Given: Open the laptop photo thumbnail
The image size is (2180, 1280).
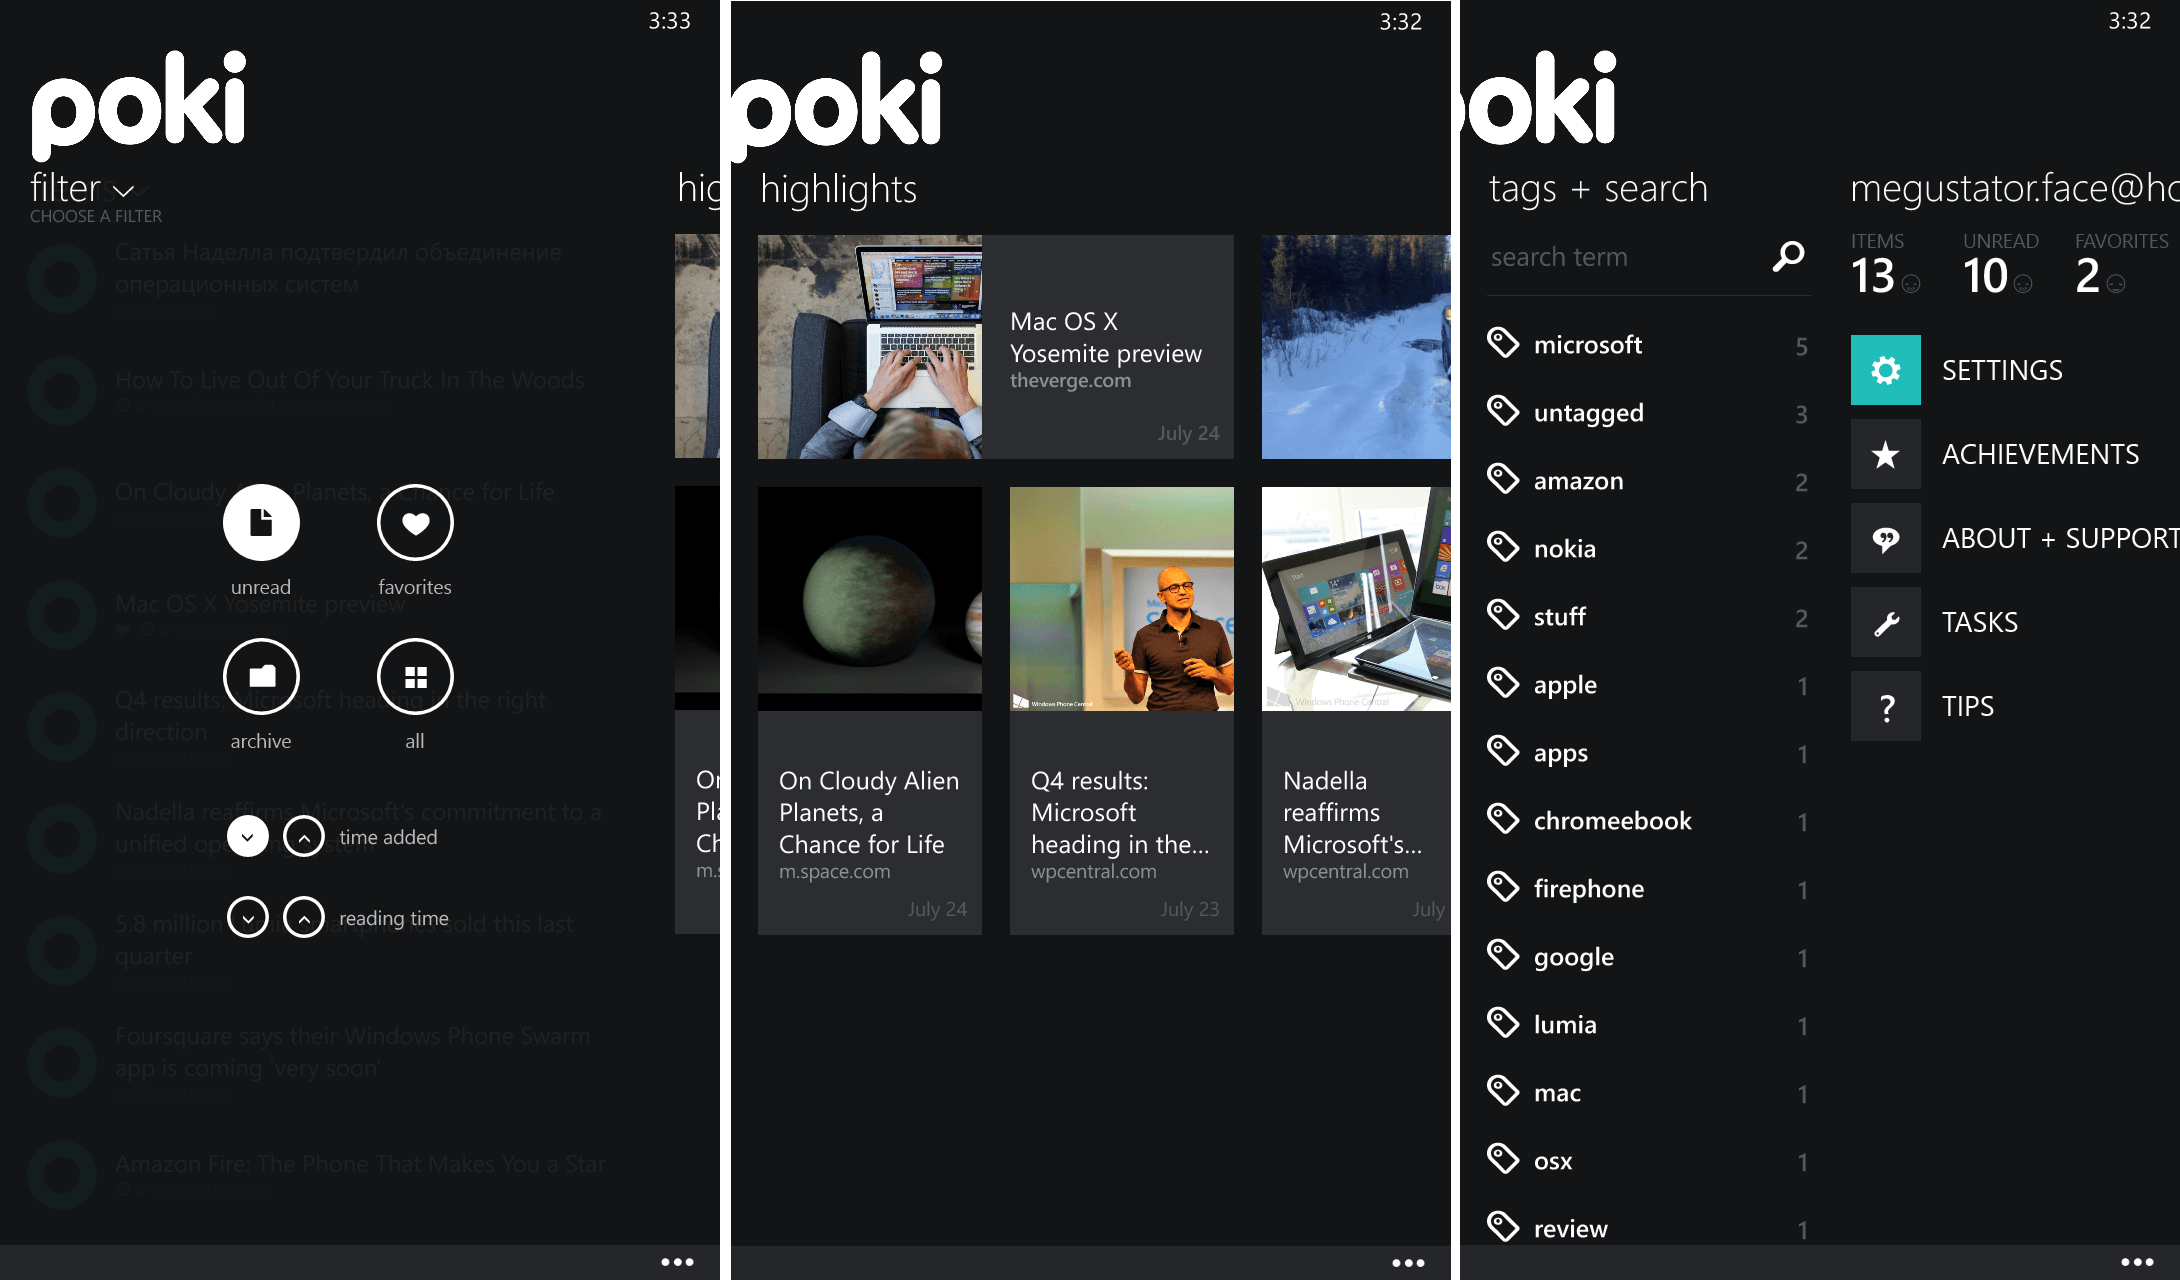Looking at the screenshot, I should point(870,347).
